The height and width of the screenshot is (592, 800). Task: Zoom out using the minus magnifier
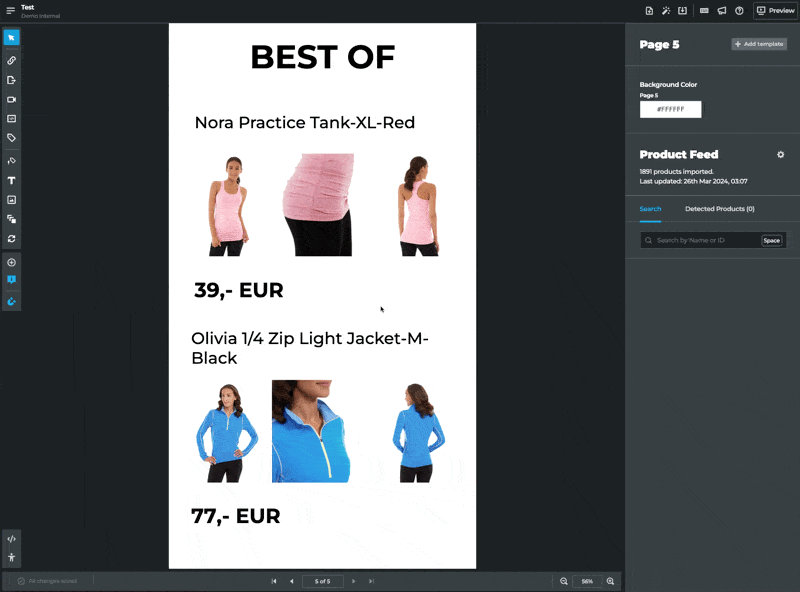564,581
